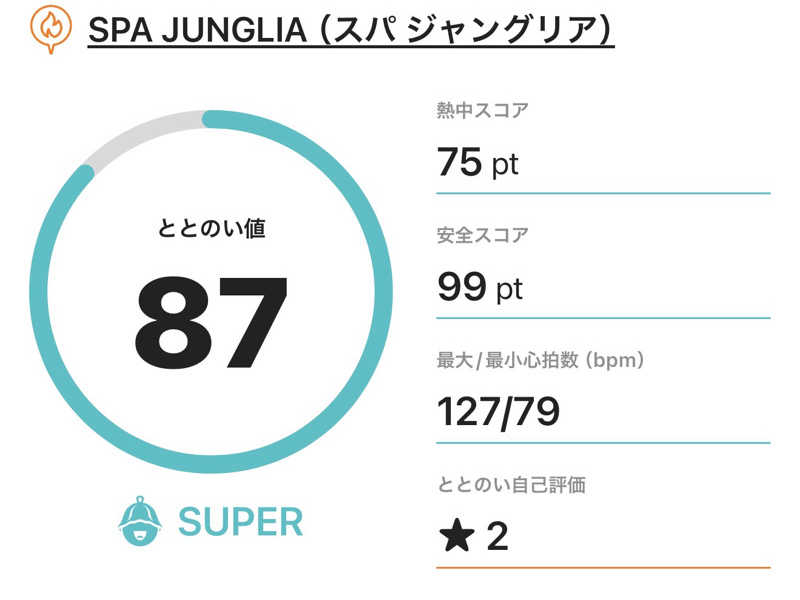Select the 75 pt score value

point(478,162)
